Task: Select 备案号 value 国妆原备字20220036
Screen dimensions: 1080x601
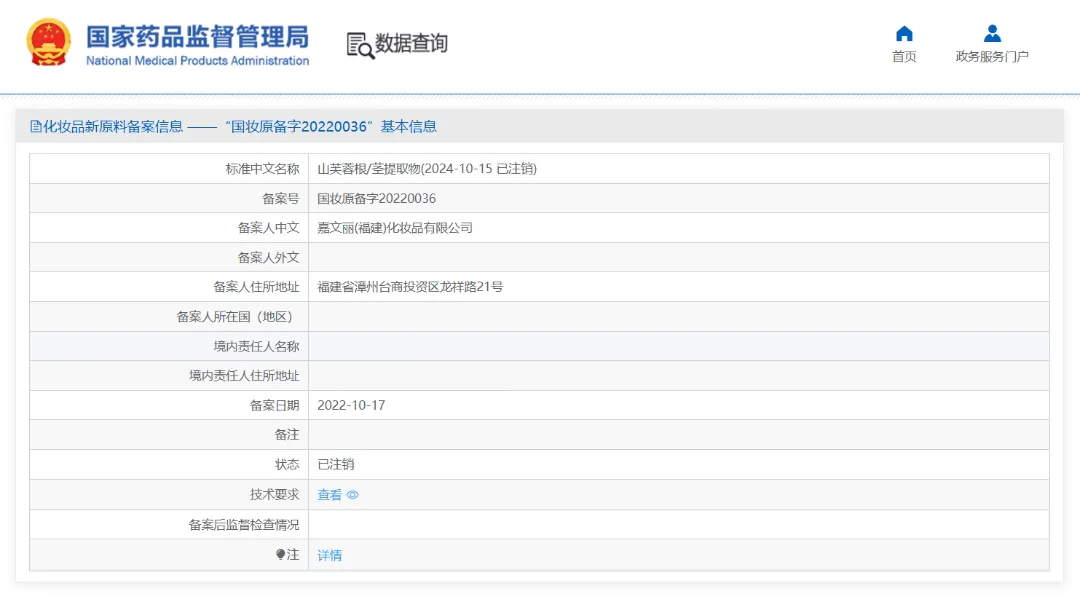Action: (376, 198)
